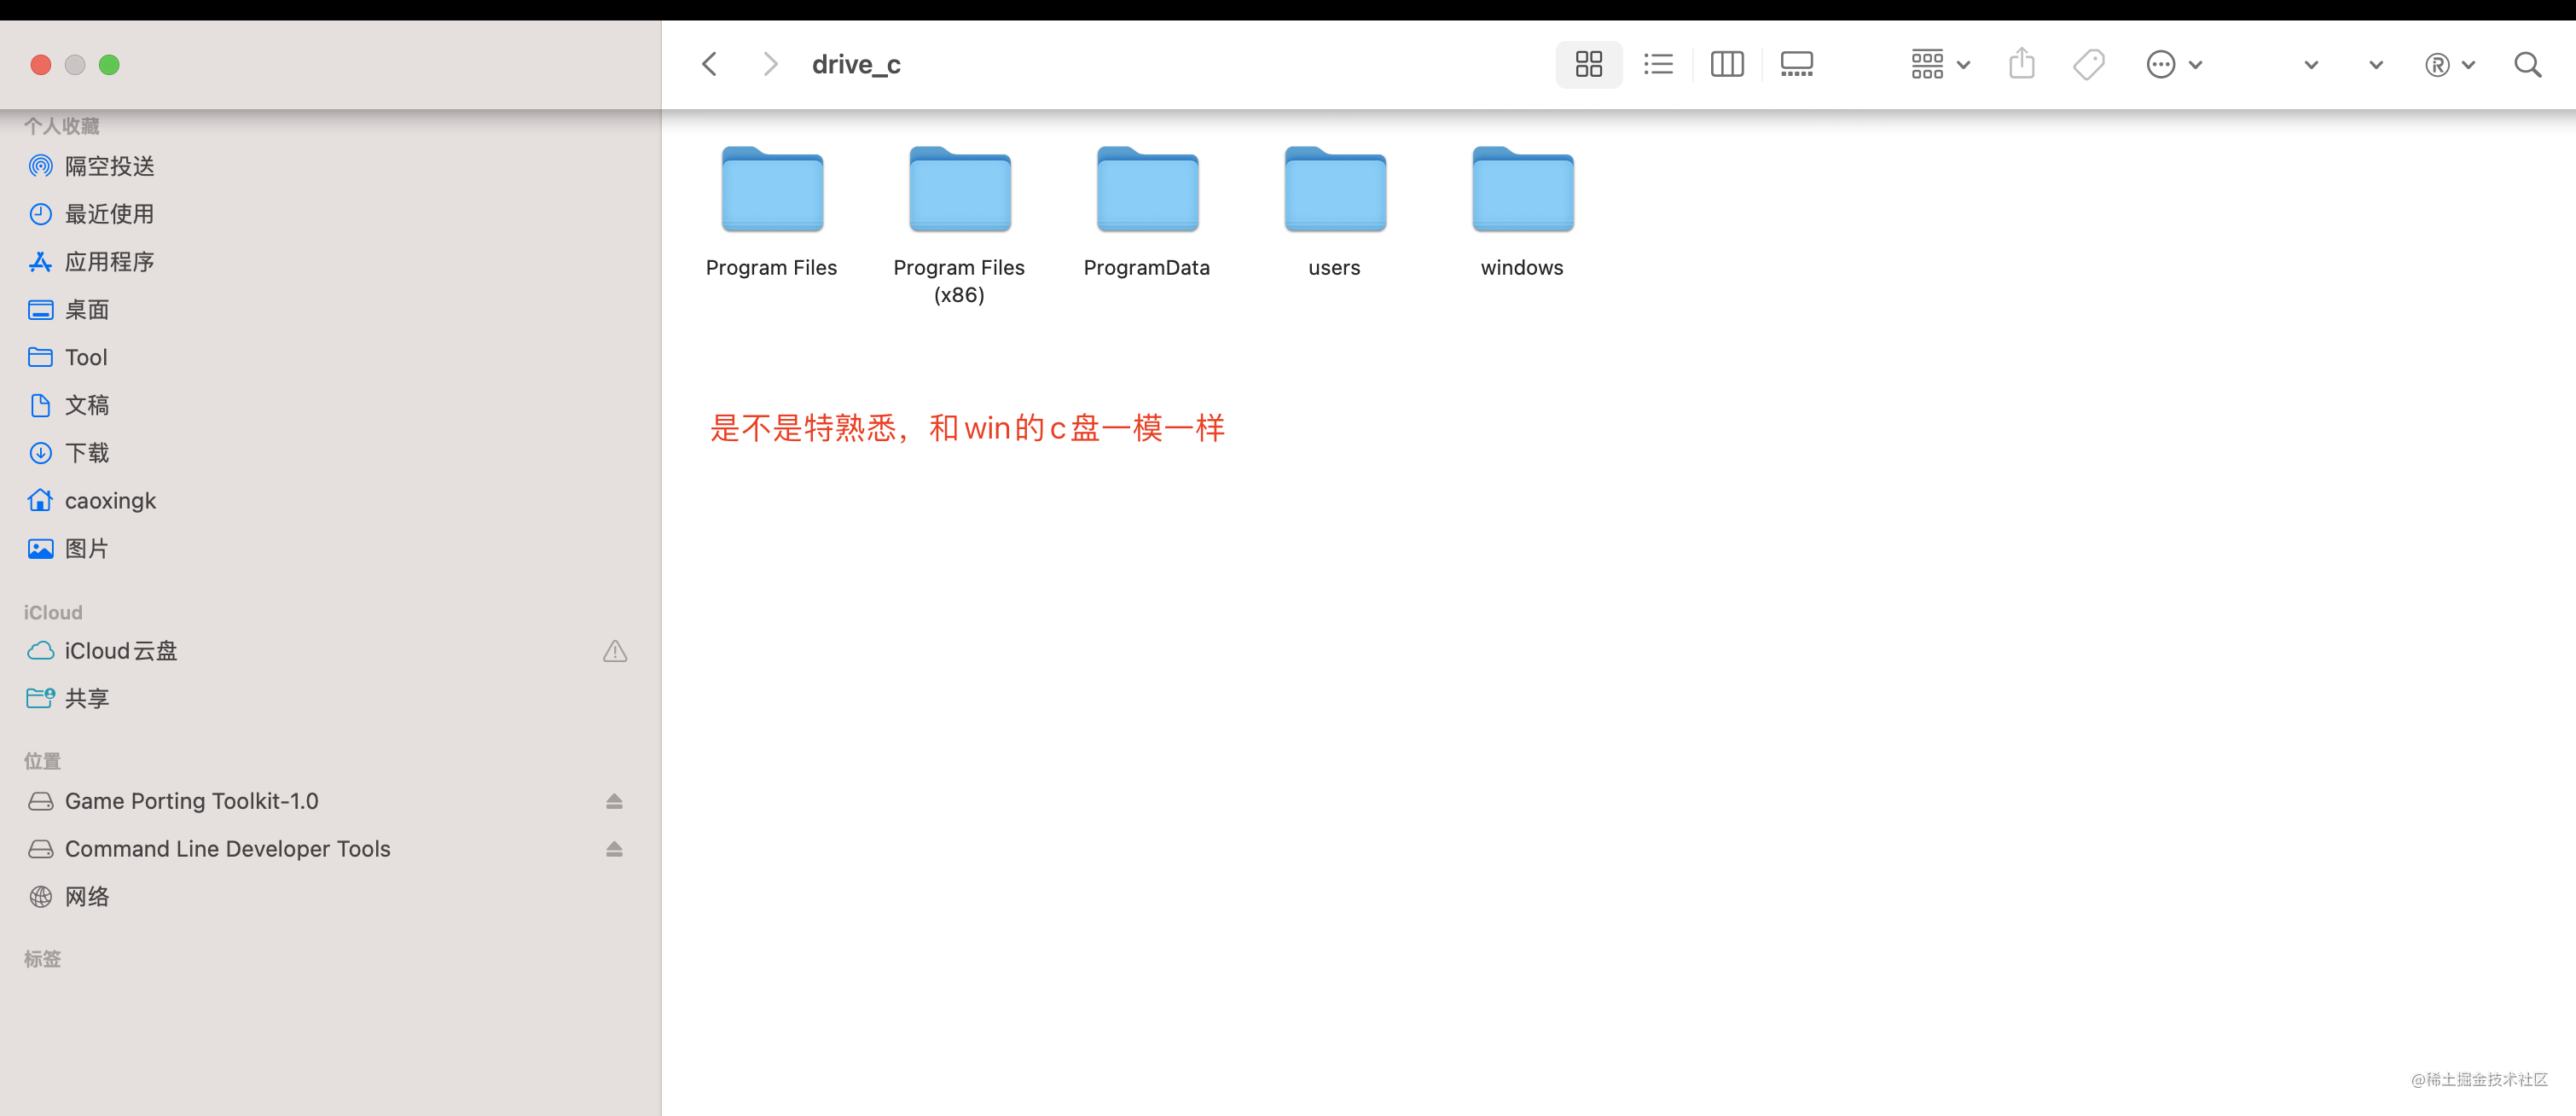This screenshot has height=1116, width=2576.
Task: Select the ProgramData folder
Action: pyautogui.click(x=1147, y=189)
